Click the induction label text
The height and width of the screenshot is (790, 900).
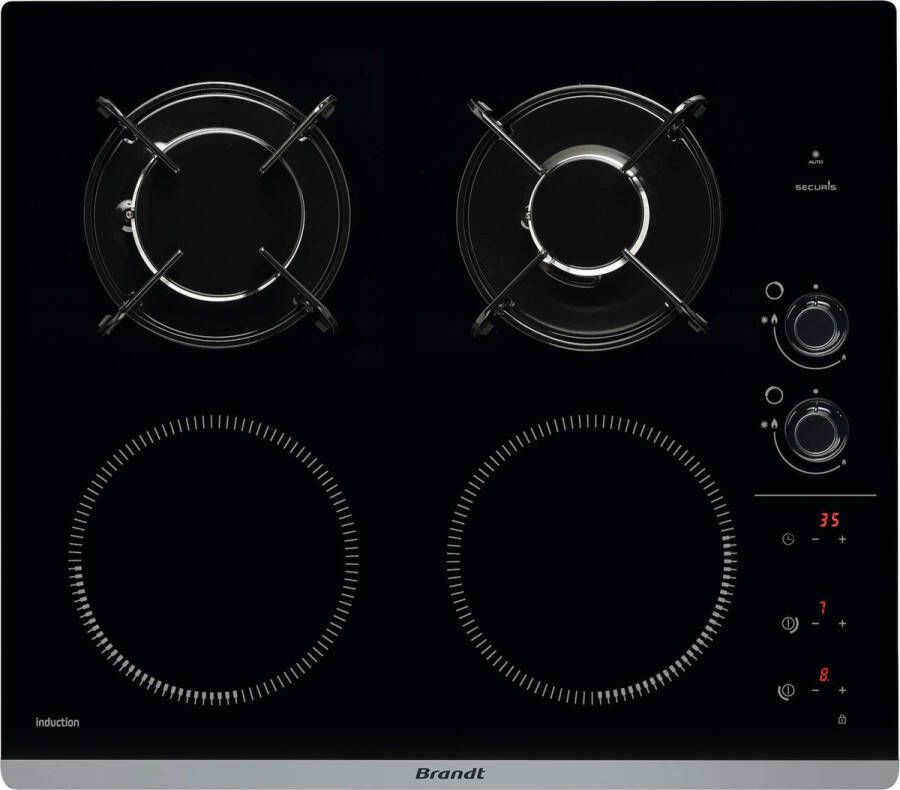(57, 722)
